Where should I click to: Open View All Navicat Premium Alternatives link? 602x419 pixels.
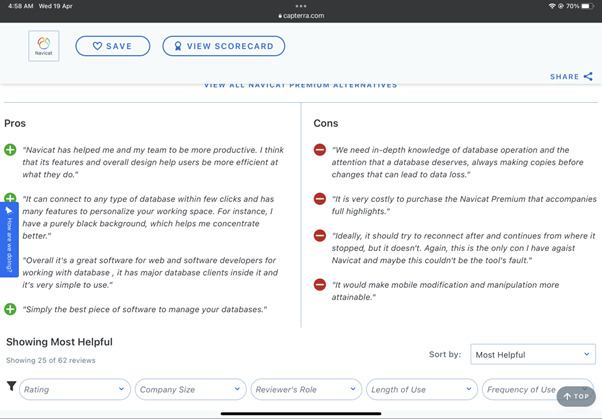pos(300,86)
